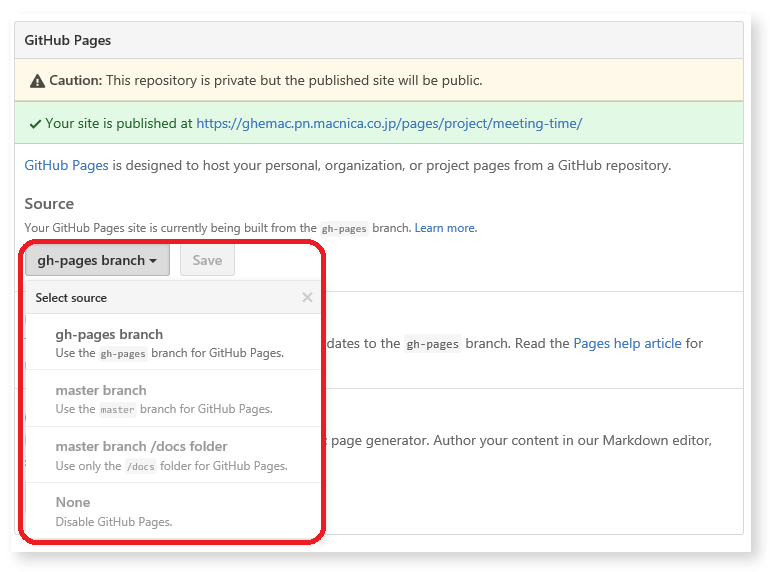
Task: Click 'Use only the /docs folder' description
Action: [171, 466]
